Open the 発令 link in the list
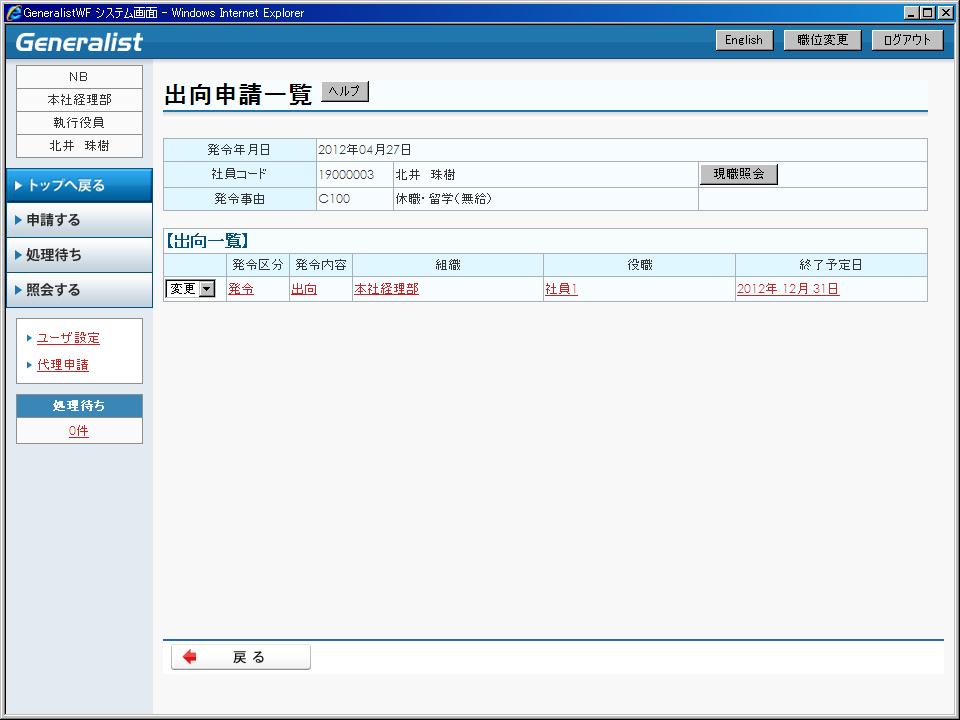The height and width of the screenshot is (720, 960). point(241,289)
